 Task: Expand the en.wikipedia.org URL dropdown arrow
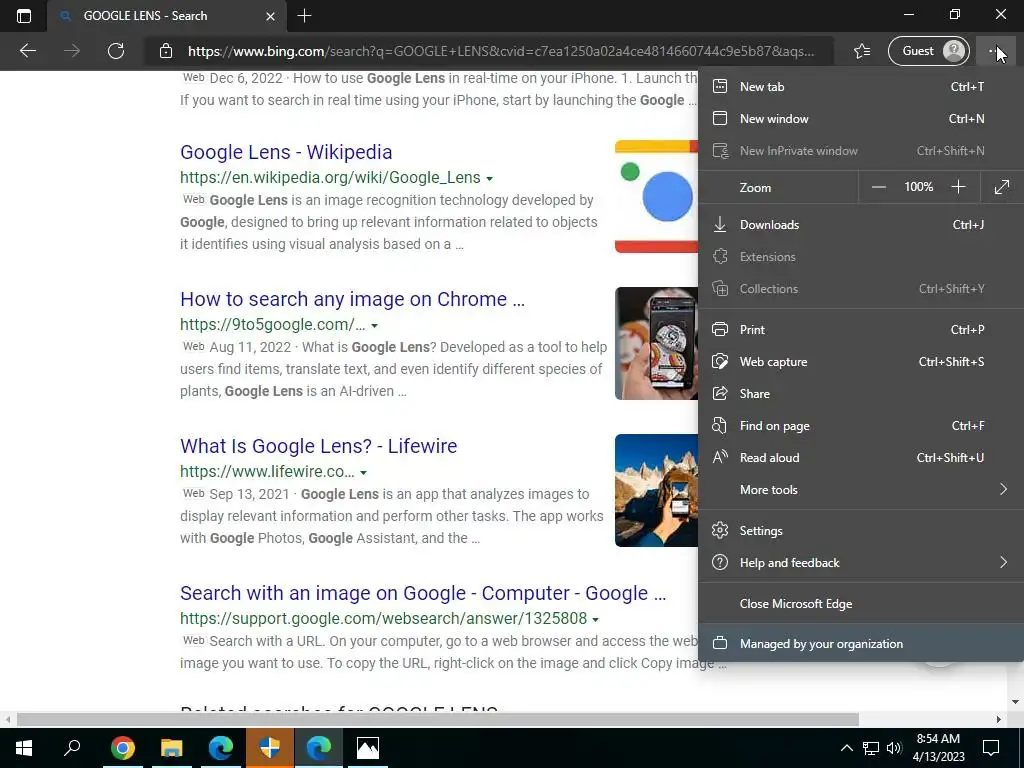489,178
